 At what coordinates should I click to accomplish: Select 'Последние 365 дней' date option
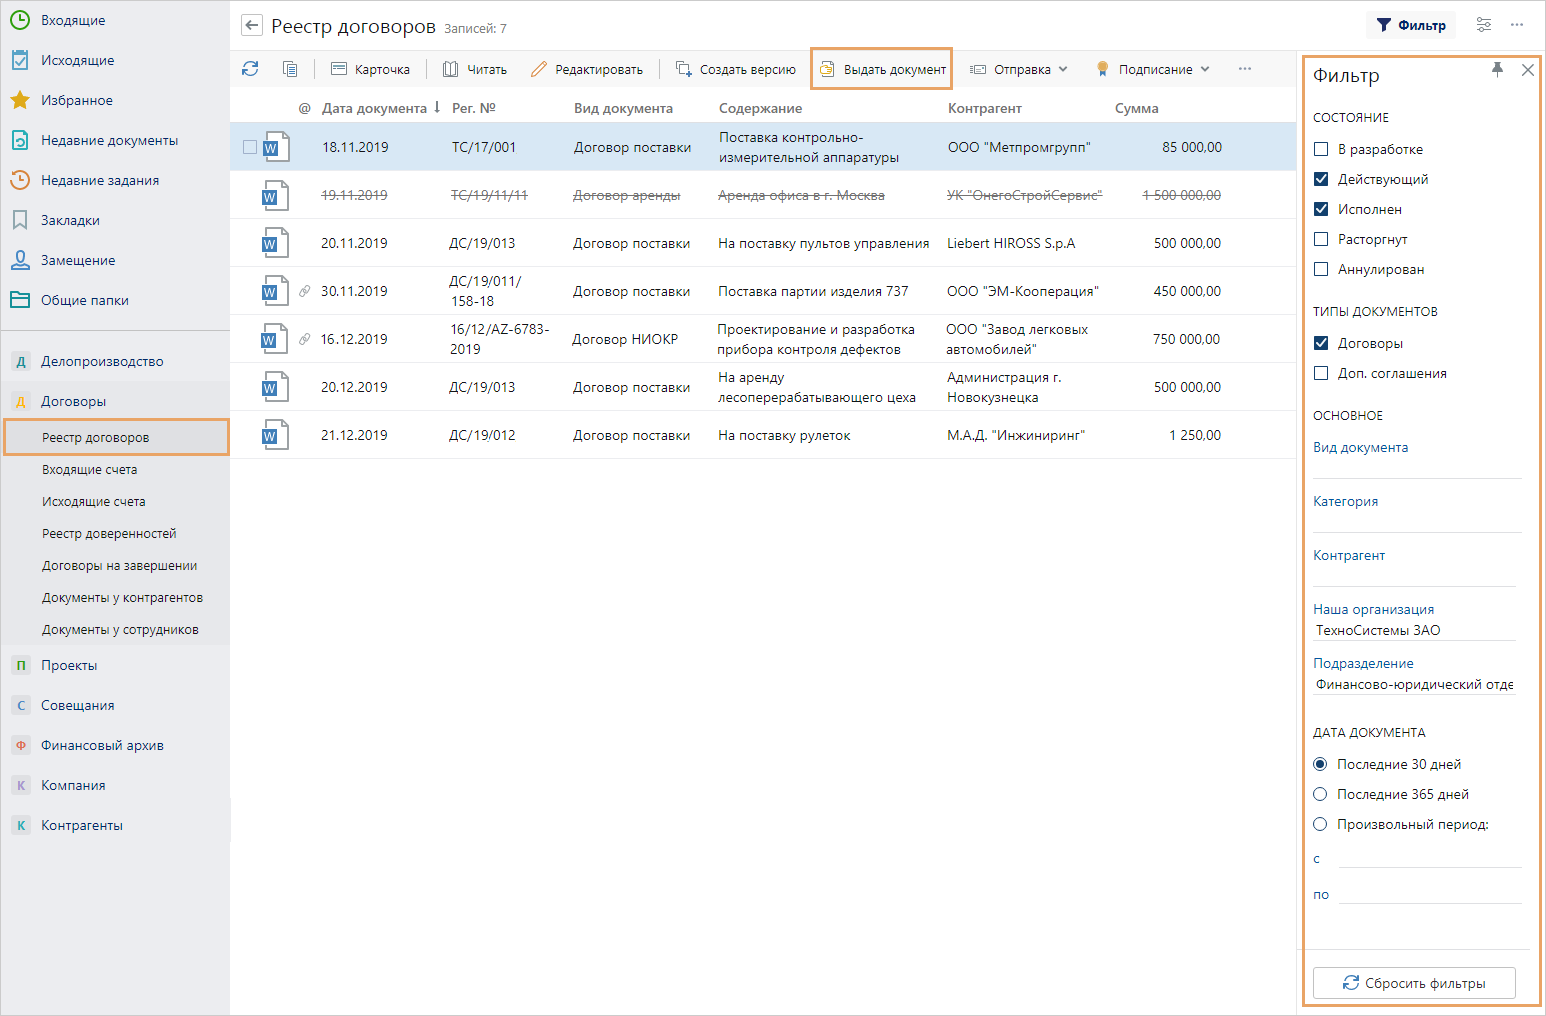pos(1320,794)
